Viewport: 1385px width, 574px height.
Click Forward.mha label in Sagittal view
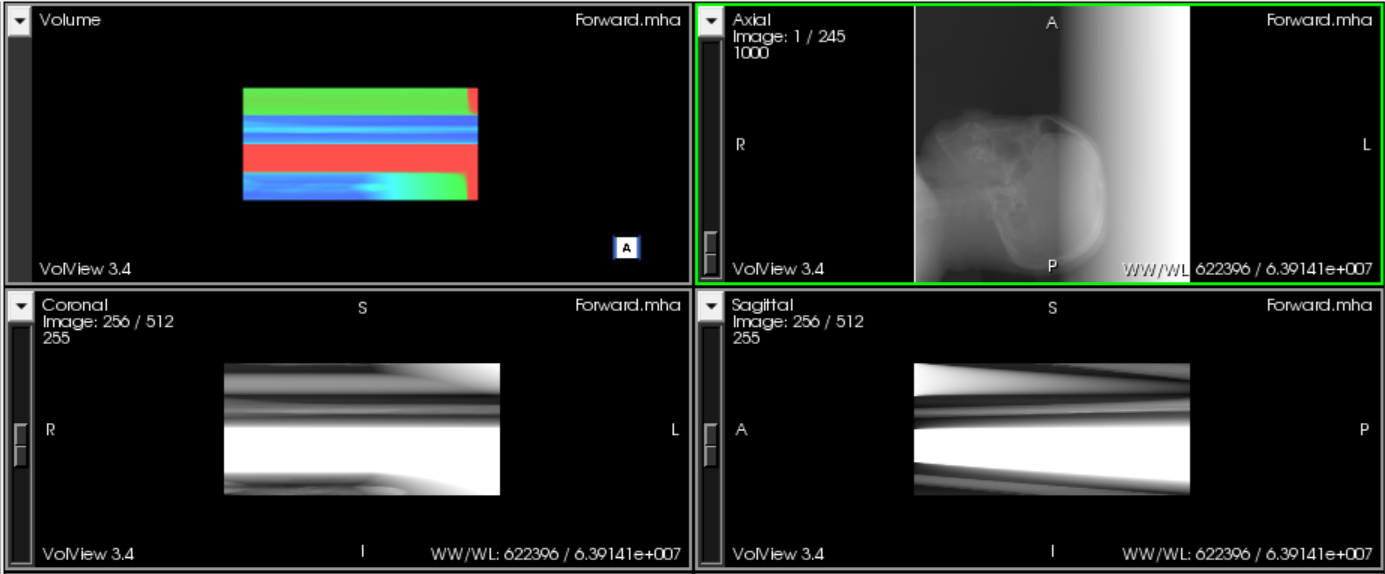click(1319, 305)
